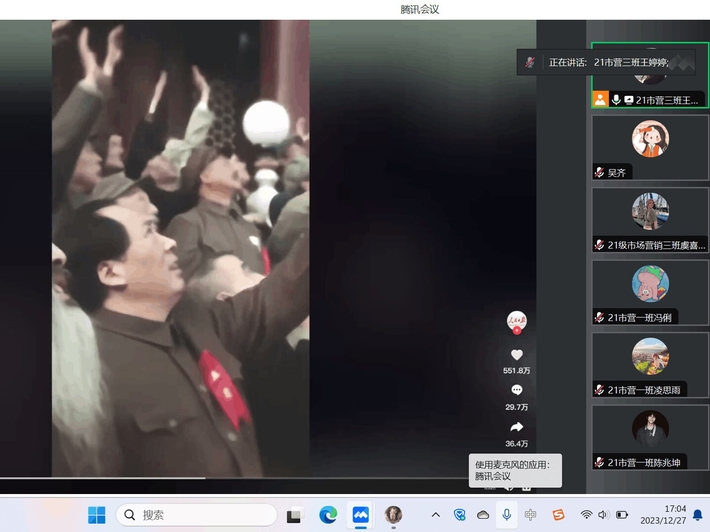The width and height of the screenshot is (710, 532).
Task: Open the notification bell in the taskbar
Action: pos(698,515)
